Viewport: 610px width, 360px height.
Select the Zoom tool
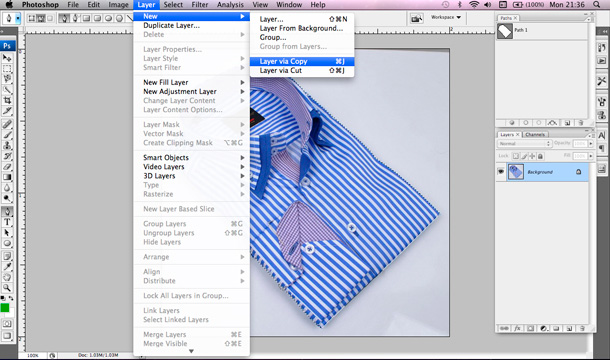(7, 288)
